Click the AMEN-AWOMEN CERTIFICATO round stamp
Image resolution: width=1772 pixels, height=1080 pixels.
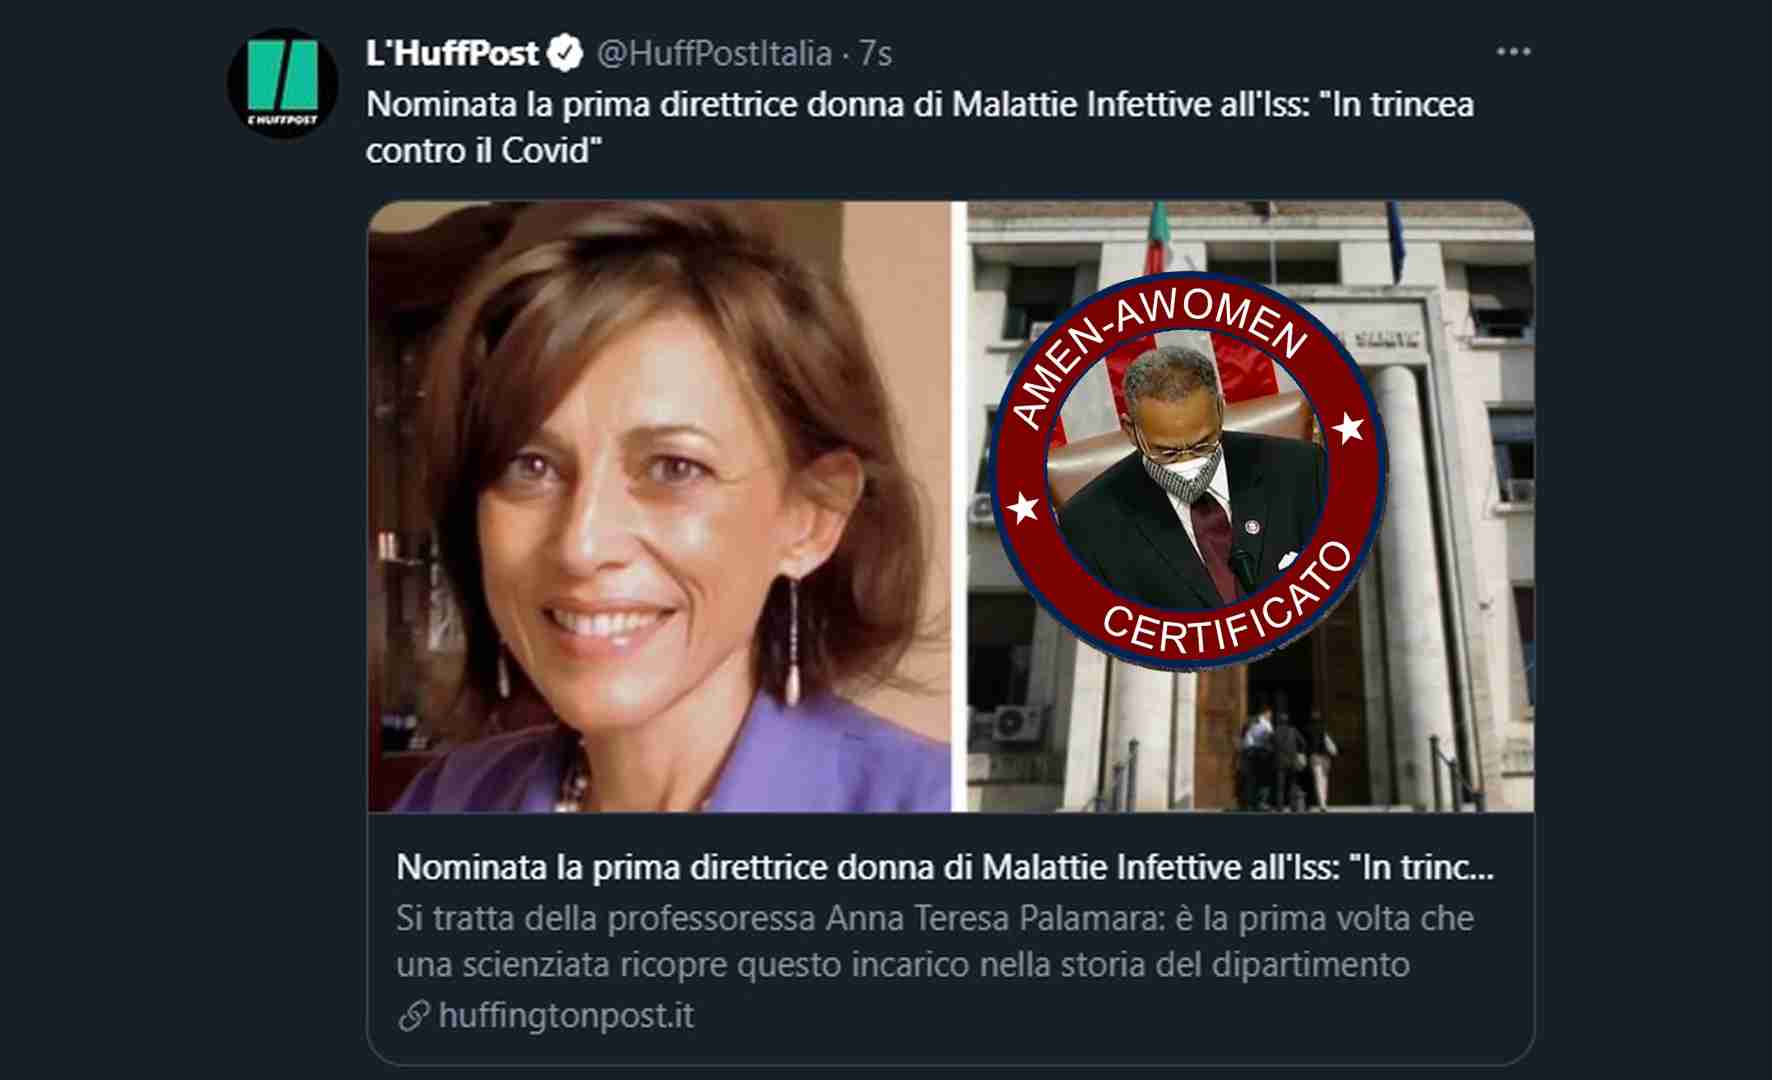click(1187, 470)
